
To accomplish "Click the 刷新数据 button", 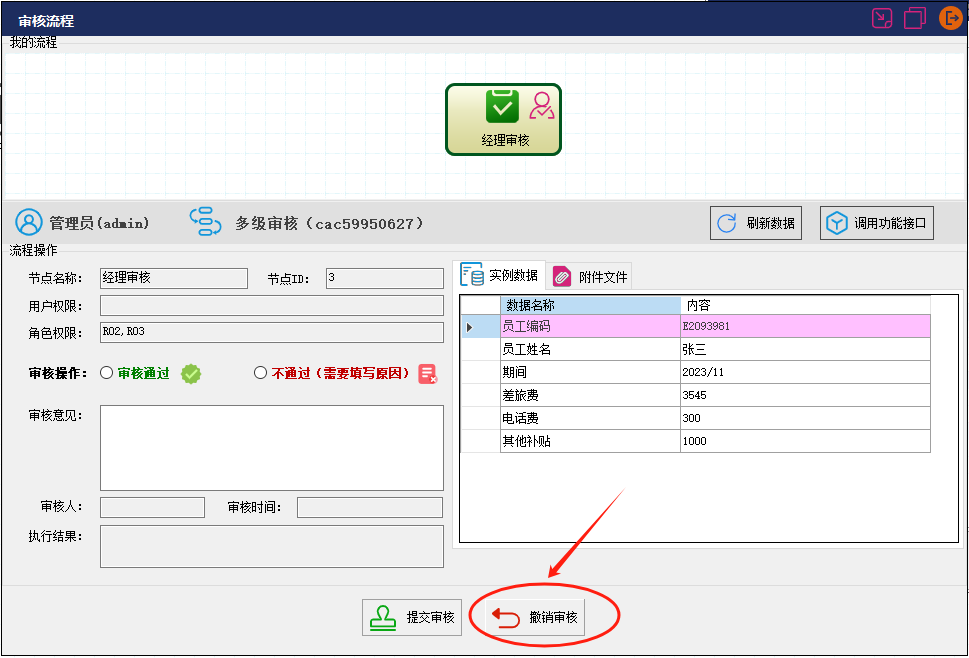I will pyautogui.click(x=756, y=223).
